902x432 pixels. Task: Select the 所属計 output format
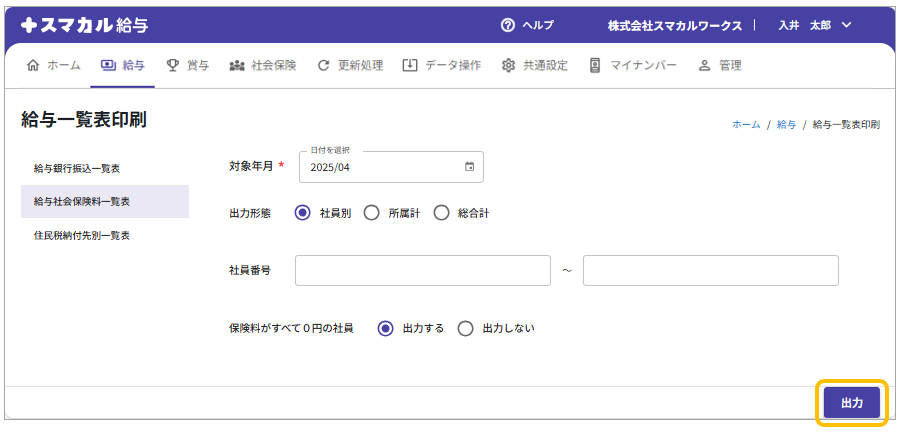[372, 213]
